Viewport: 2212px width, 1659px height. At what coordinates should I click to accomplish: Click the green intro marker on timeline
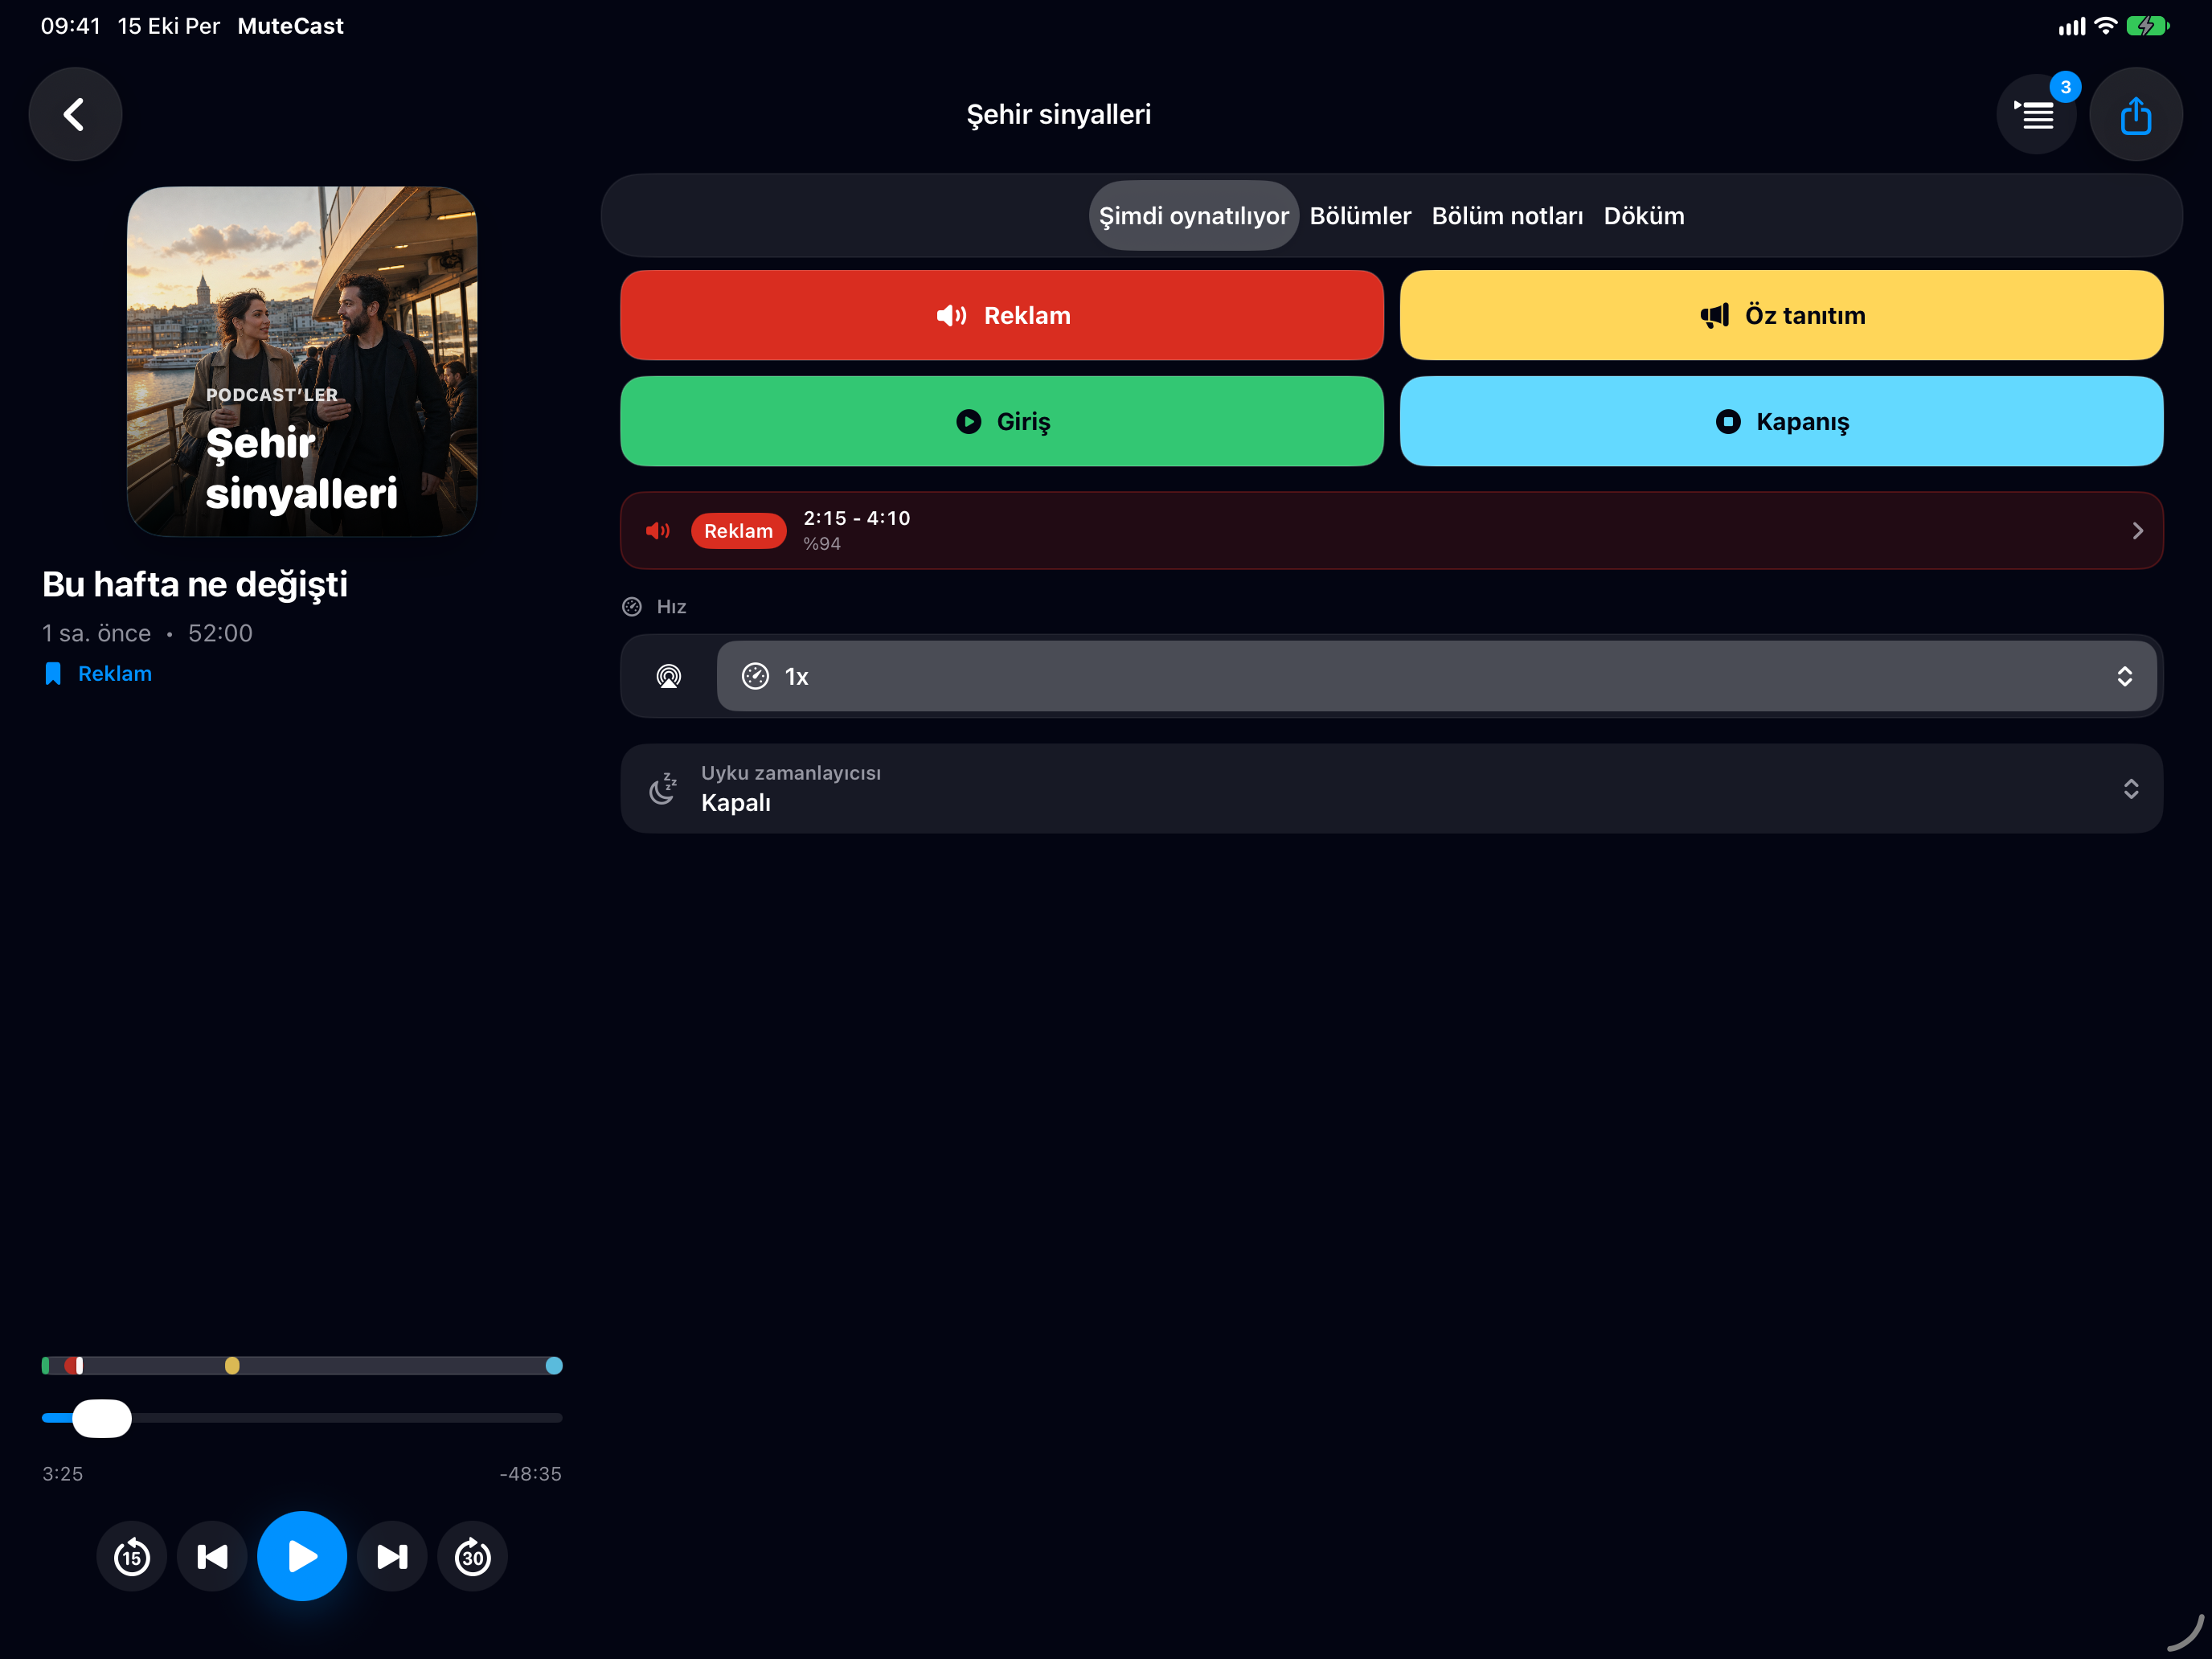pyautogui.click(x=45, y=1365)
